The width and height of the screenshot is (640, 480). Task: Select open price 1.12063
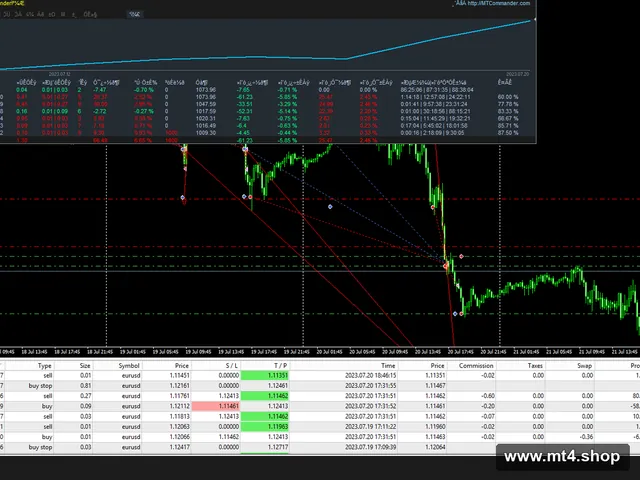coord(179,427)
